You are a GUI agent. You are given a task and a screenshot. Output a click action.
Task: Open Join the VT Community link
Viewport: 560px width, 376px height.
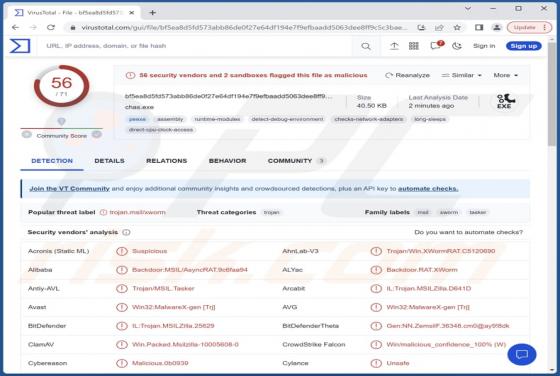point(69,189)
